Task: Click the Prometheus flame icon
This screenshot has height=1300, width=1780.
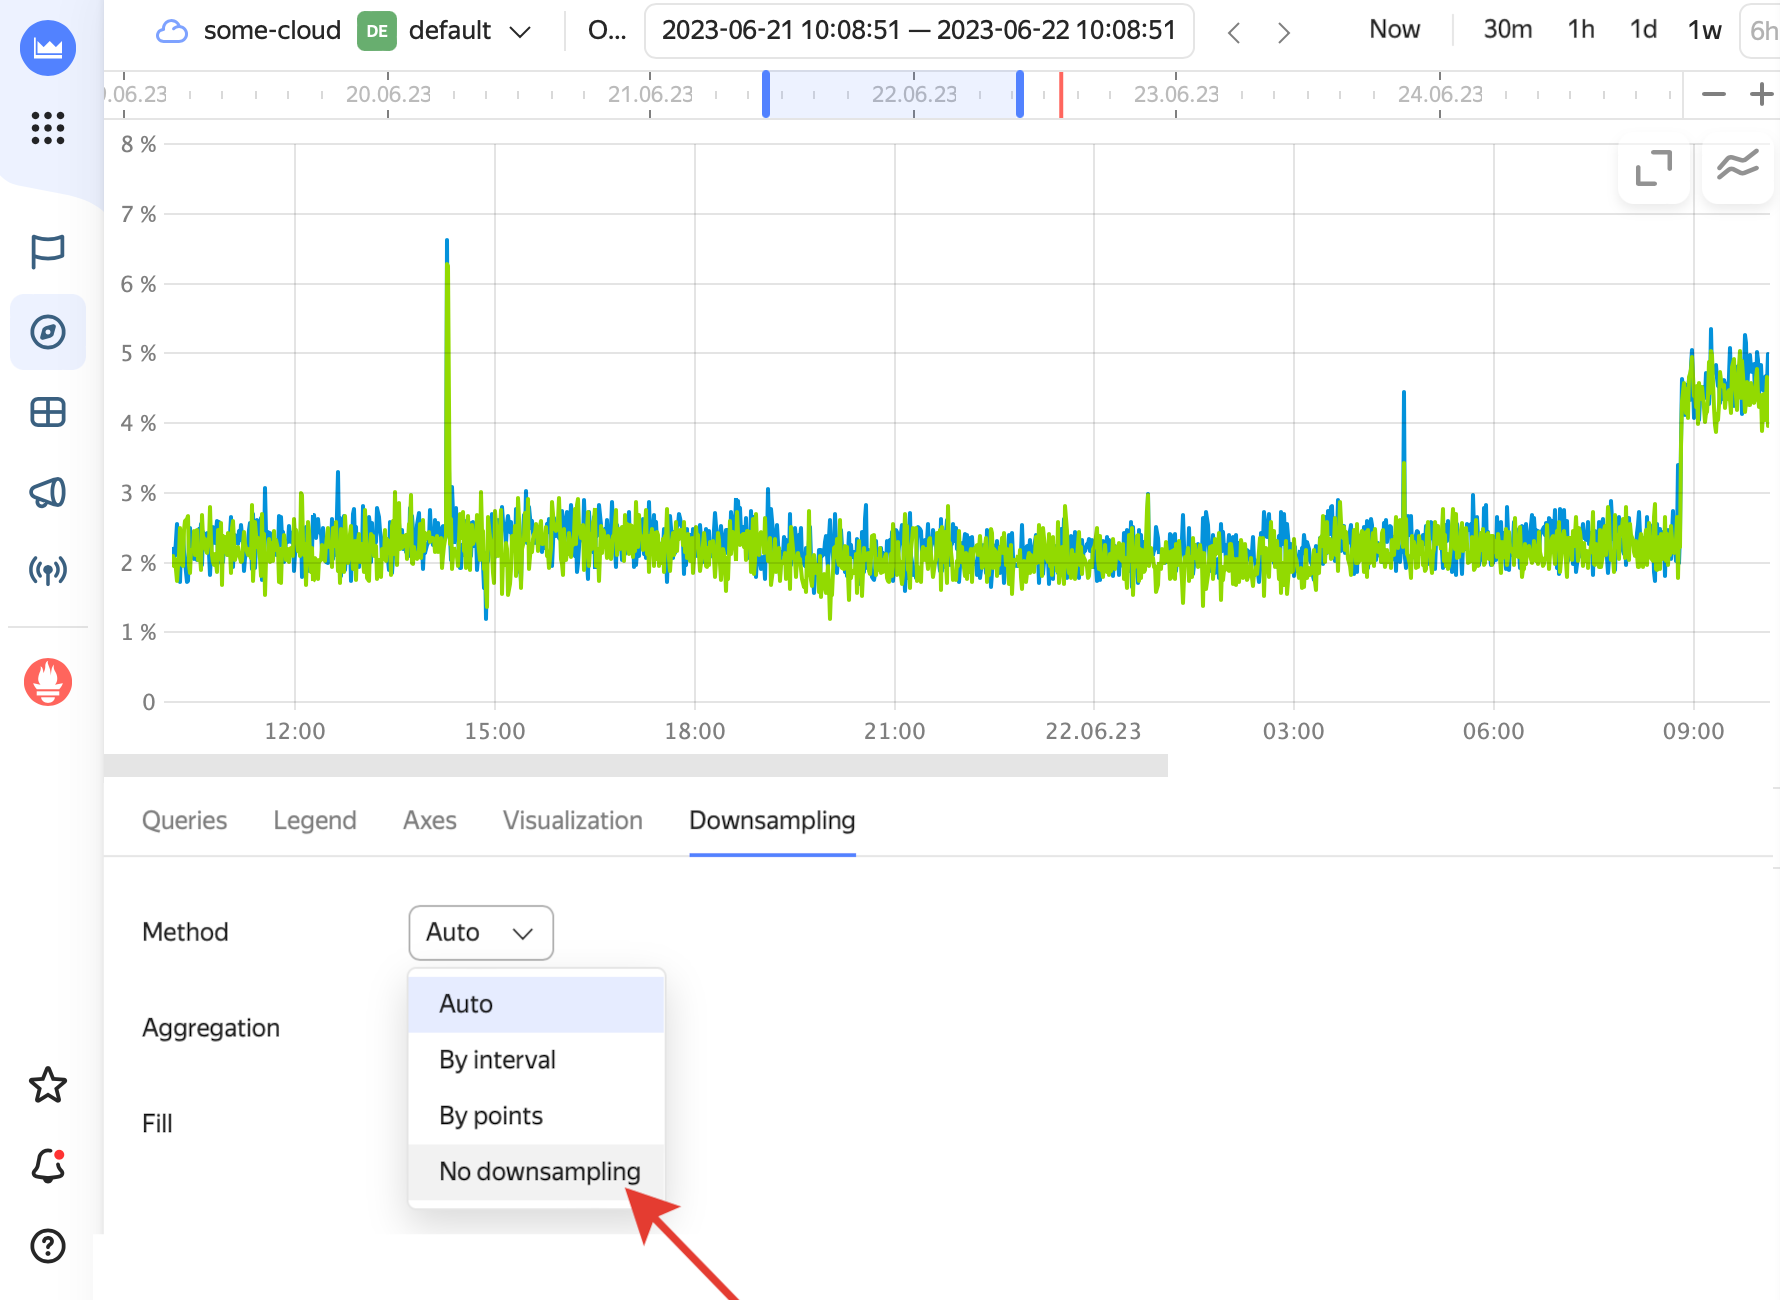Action: [47, 682]
